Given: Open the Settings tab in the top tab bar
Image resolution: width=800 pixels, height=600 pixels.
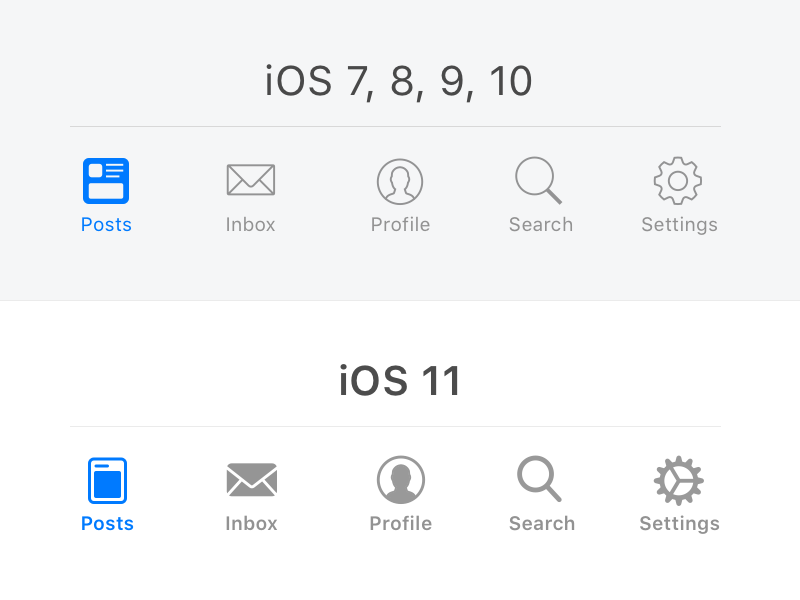Looking at the screenshot, I should (679, 224).
